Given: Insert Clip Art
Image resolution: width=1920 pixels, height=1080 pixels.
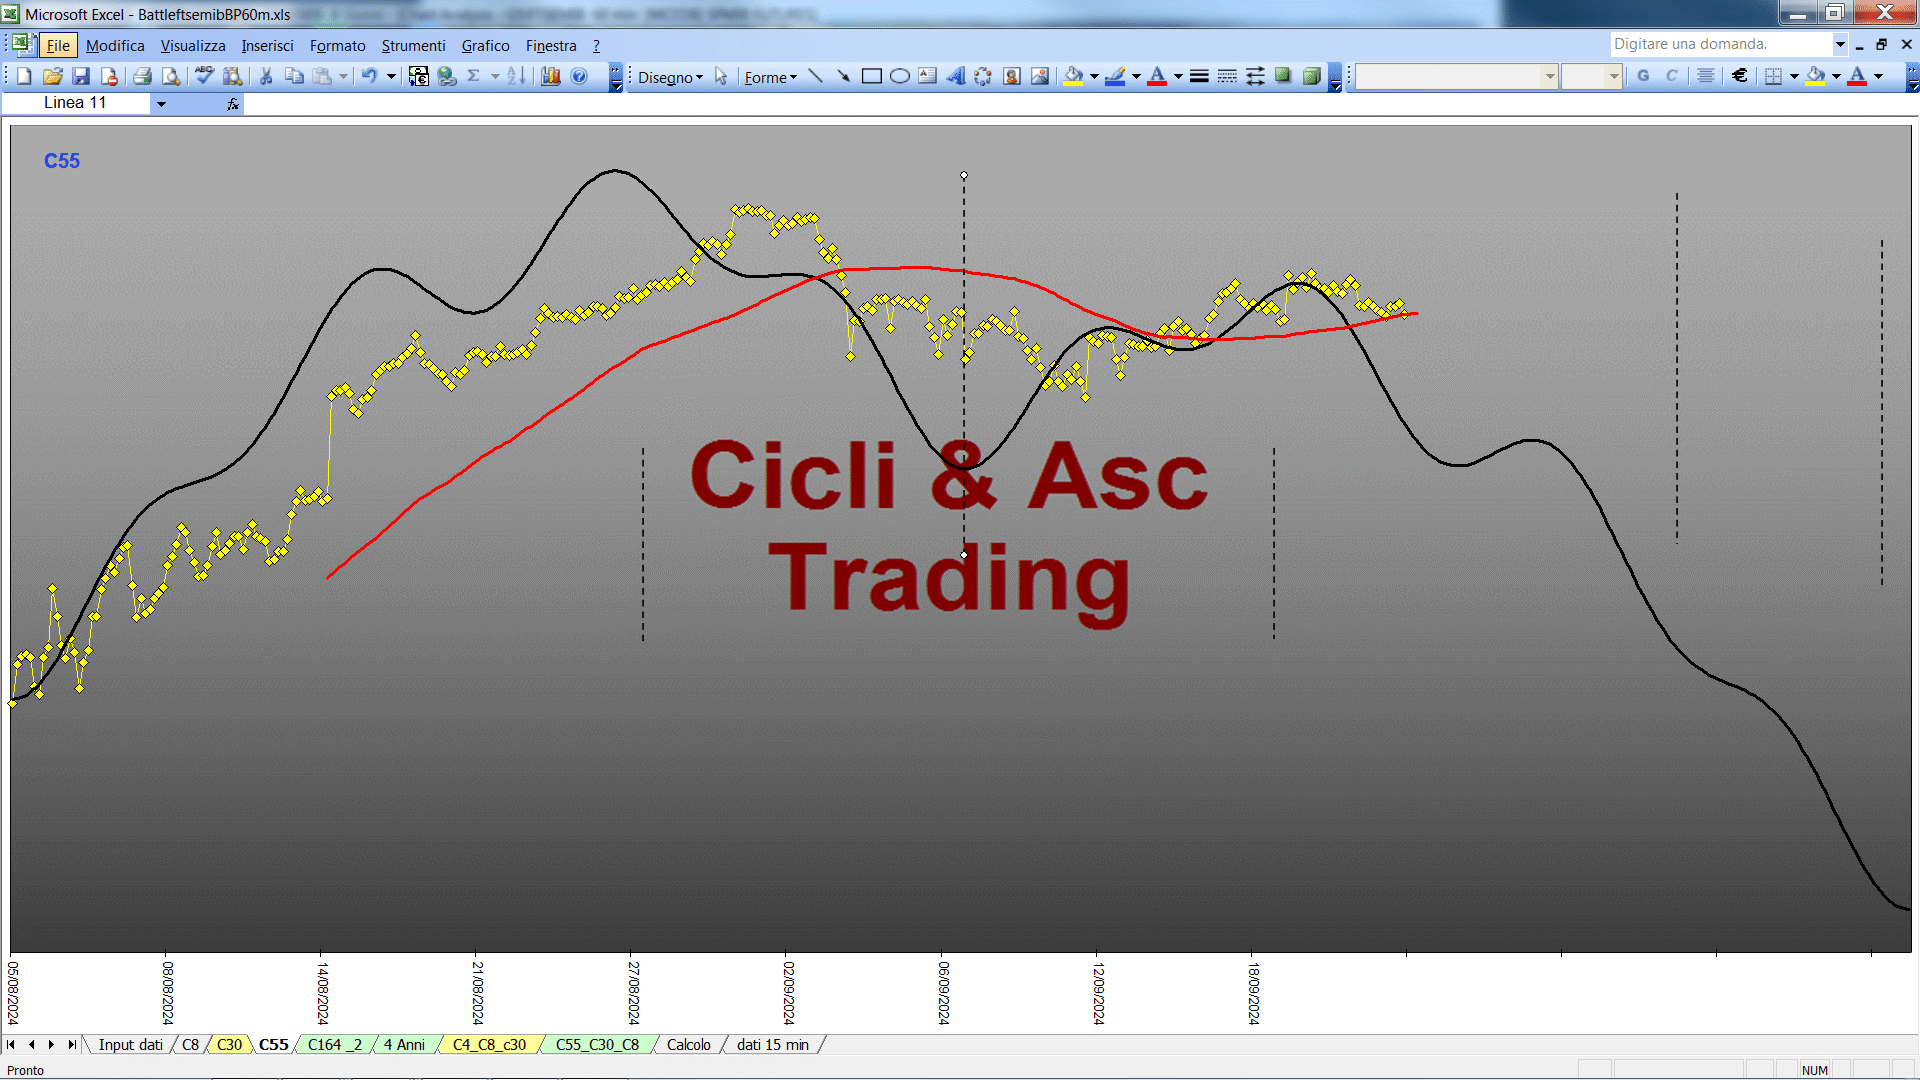Looking at the screenshot, I should click(x=1012, y=76).
